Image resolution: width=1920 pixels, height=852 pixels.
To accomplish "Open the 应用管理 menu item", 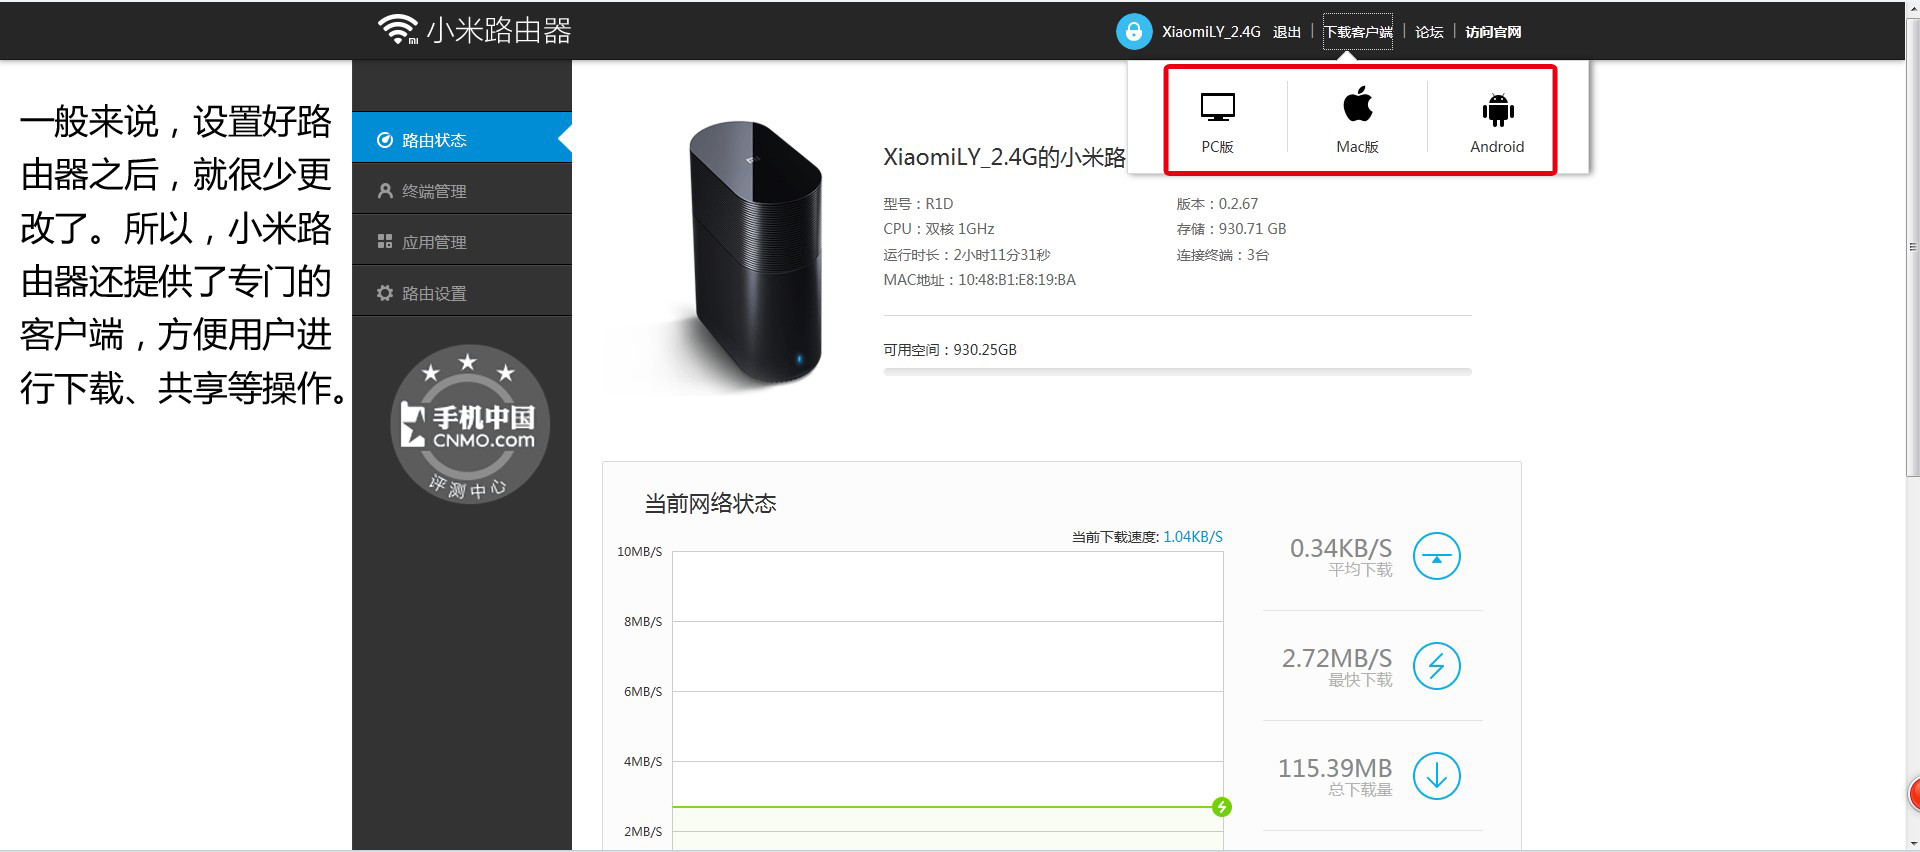I will tap(462, 241).
